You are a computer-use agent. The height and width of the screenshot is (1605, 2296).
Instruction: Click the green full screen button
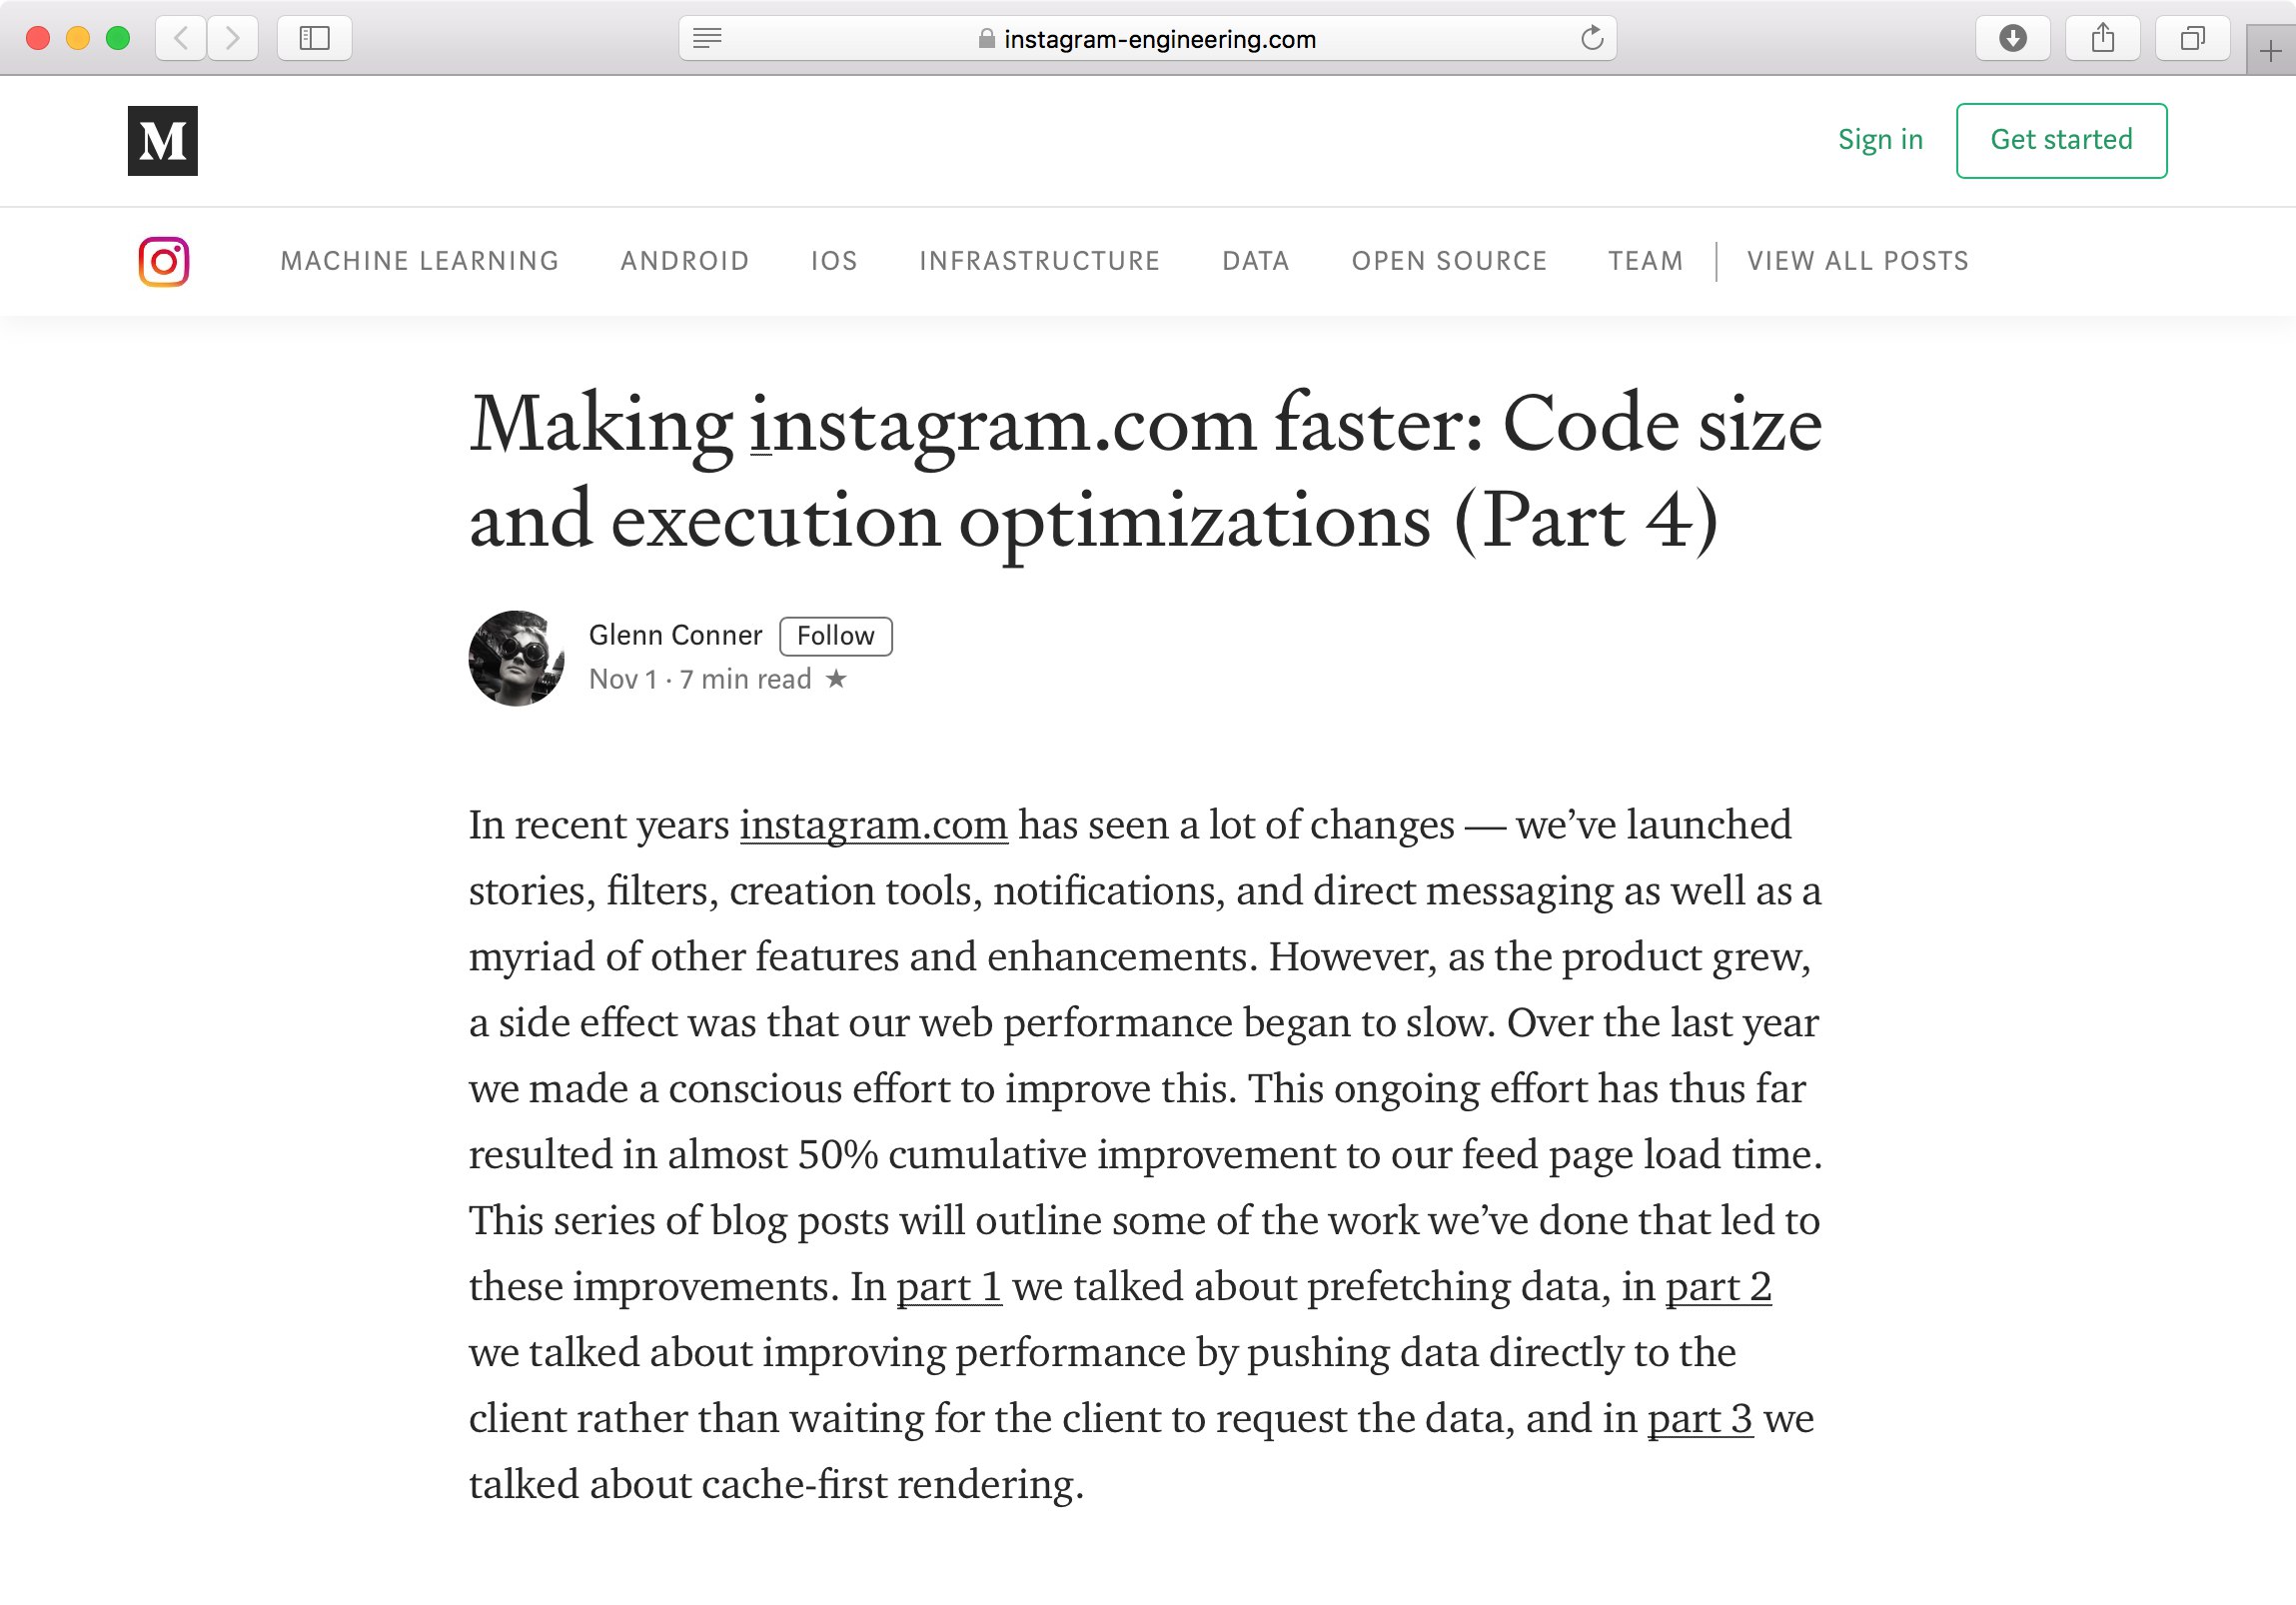(x=118, y=38)
